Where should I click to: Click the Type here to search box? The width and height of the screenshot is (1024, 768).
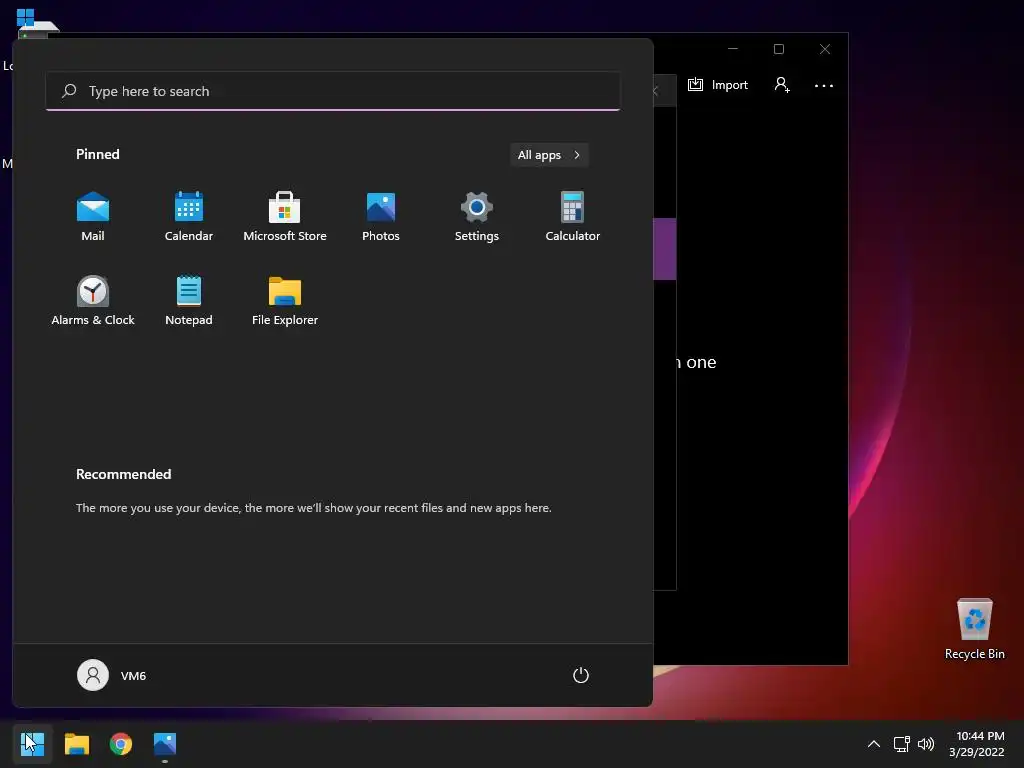point(333,91)
